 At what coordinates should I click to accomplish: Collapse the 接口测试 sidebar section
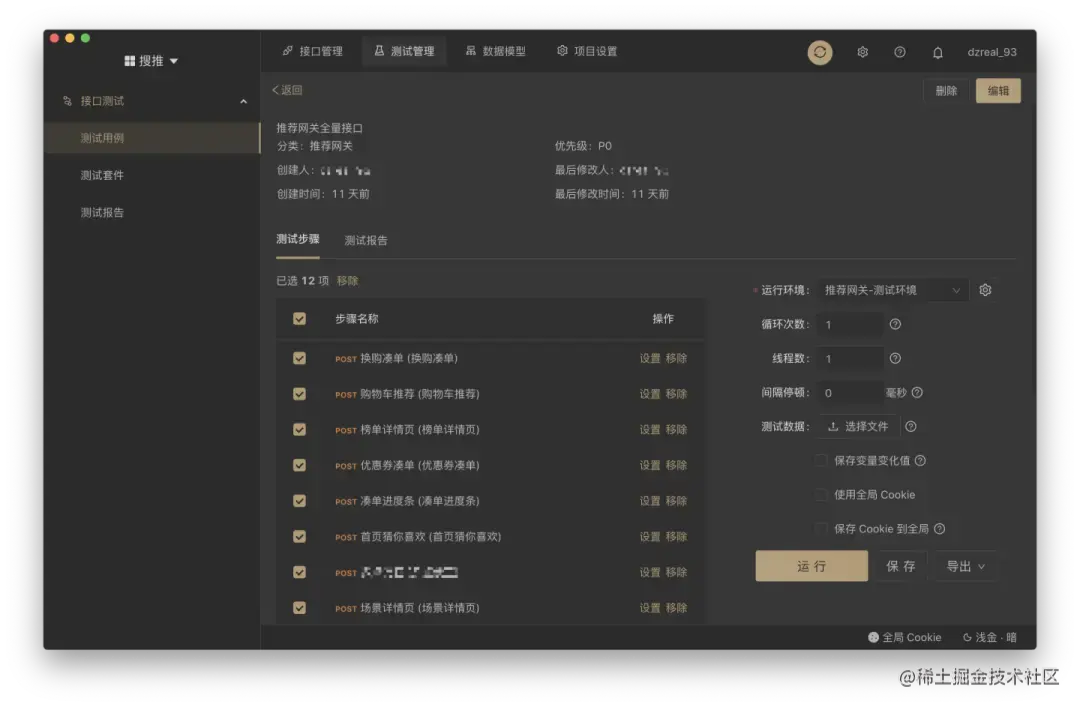pyautogui.click(x=243, y=101)
